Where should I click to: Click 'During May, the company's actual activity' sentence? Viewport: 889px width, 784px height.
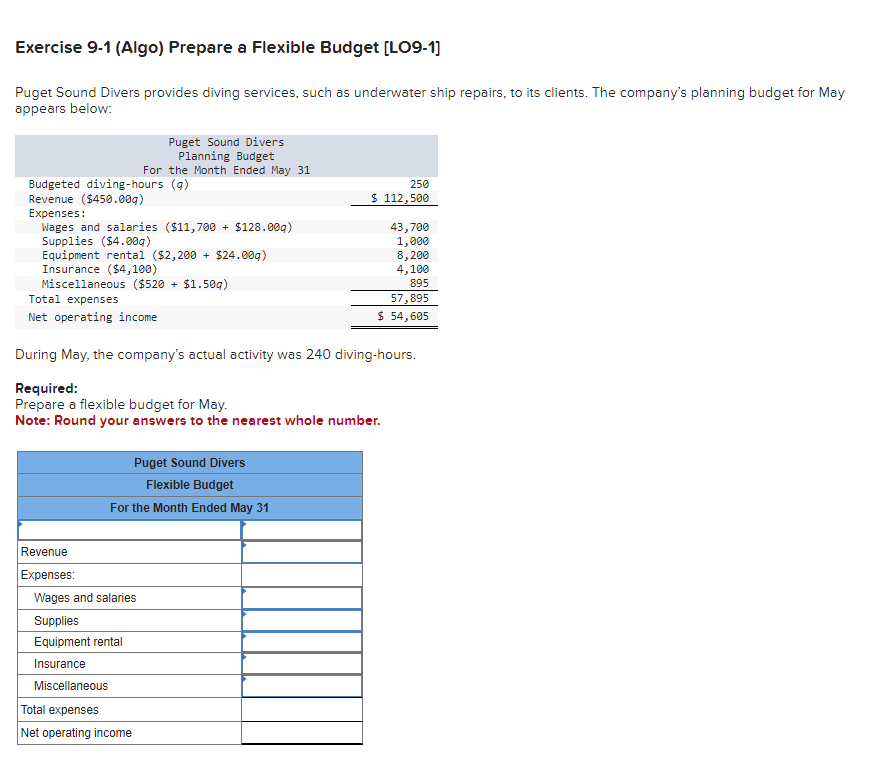point(215,355)
